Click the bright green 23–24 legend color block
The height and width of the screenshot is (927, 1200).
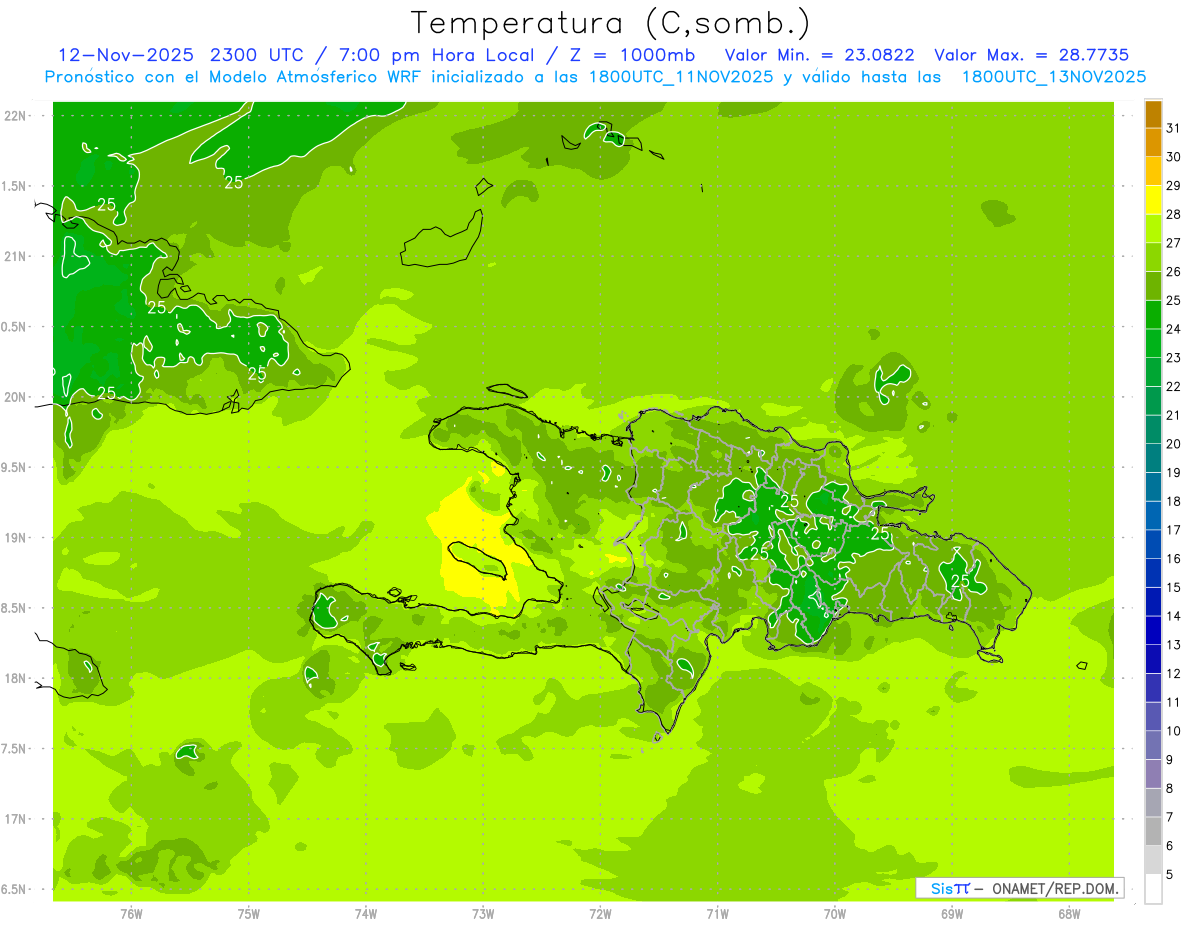1153,343
